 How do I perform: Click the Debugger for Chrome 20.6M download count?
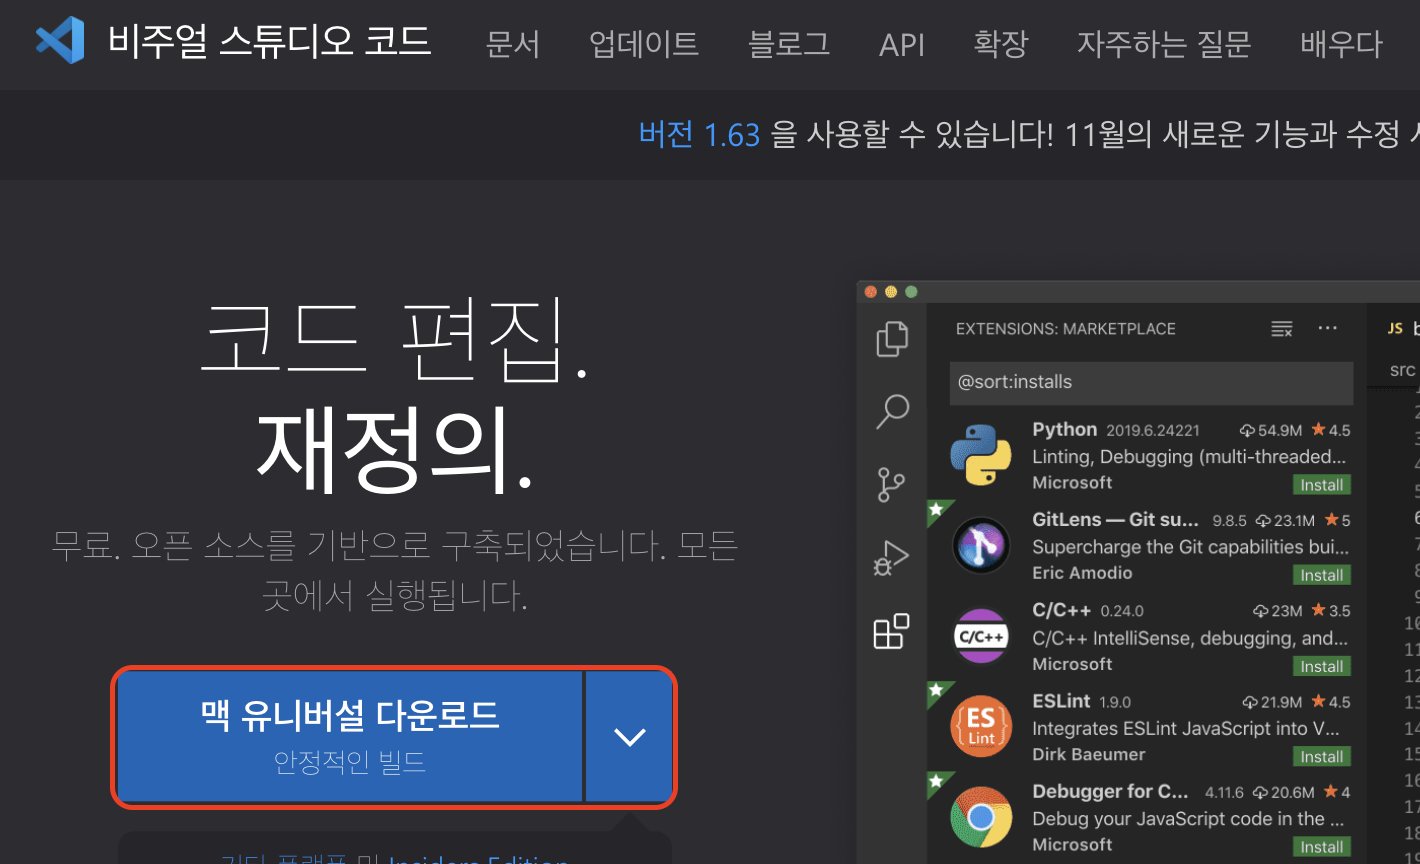(1284, 792)
